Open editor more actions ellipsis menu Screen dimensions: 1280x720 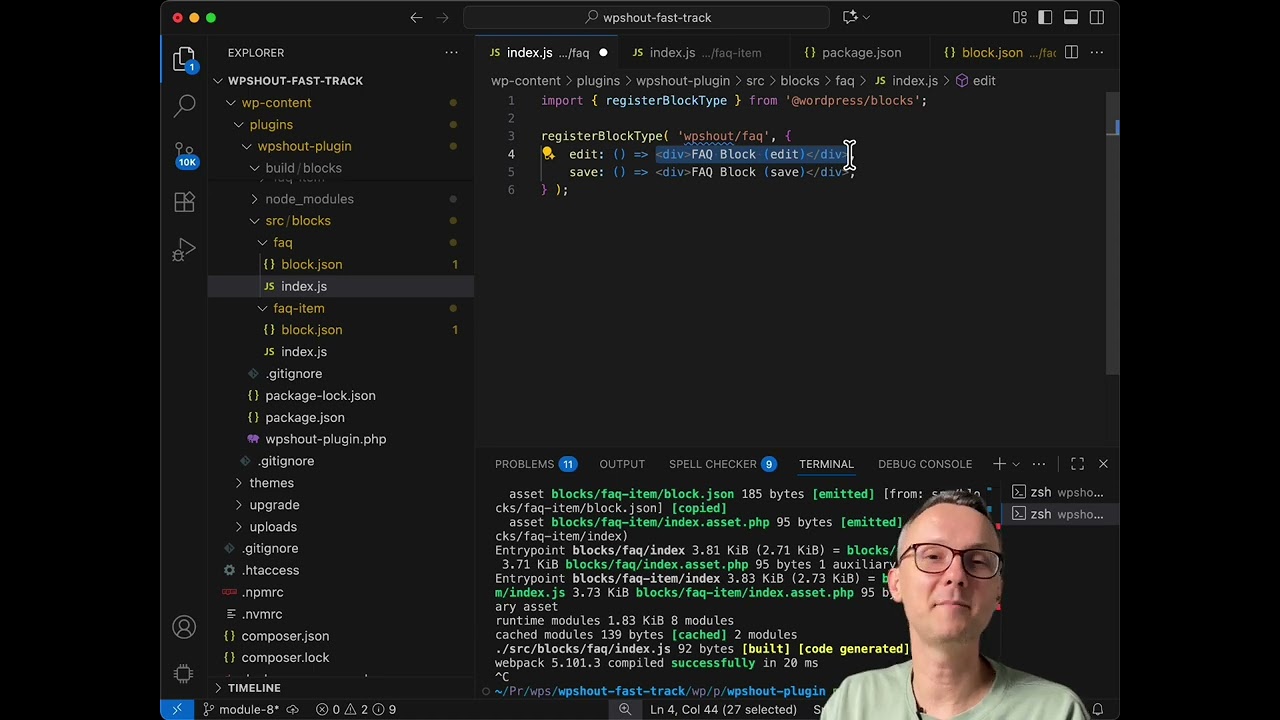(x=1097, y=52)
